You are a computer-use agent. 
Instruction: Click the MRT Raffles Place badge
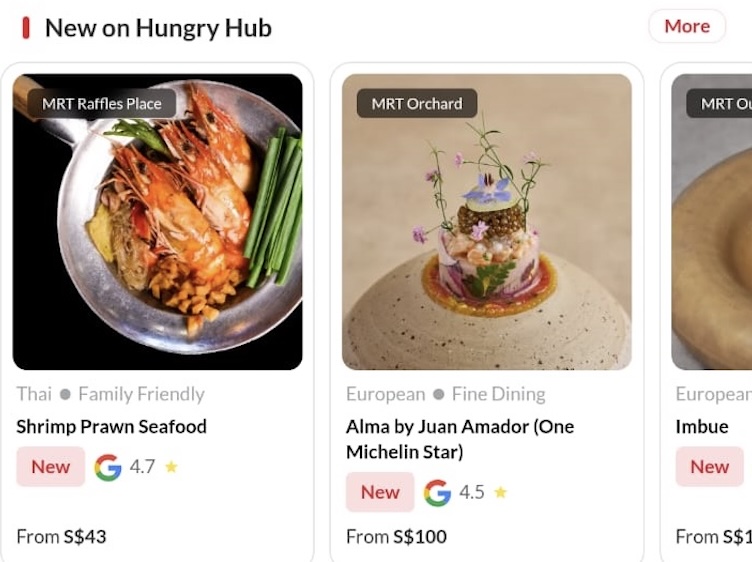[102, 103]
